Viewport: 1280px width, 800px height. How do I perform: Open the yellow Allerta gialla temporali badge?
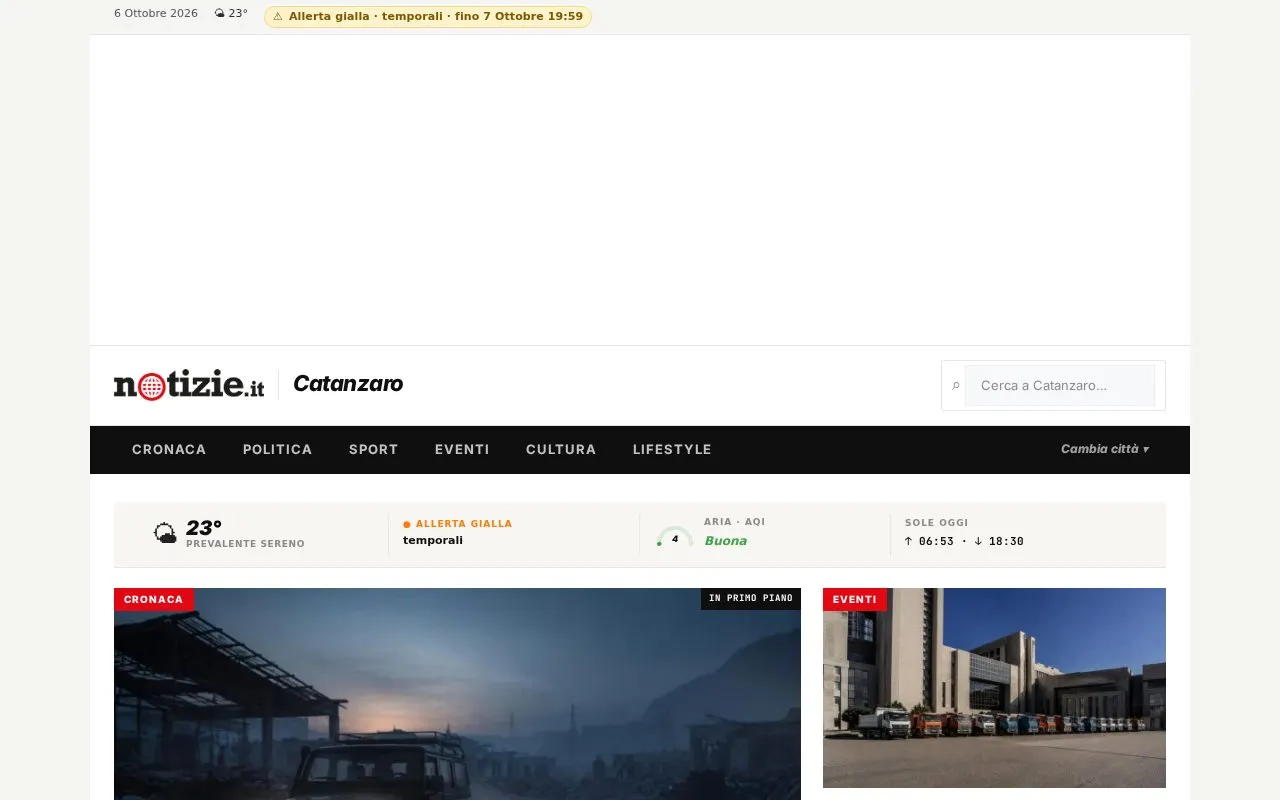tap(428, 17)
